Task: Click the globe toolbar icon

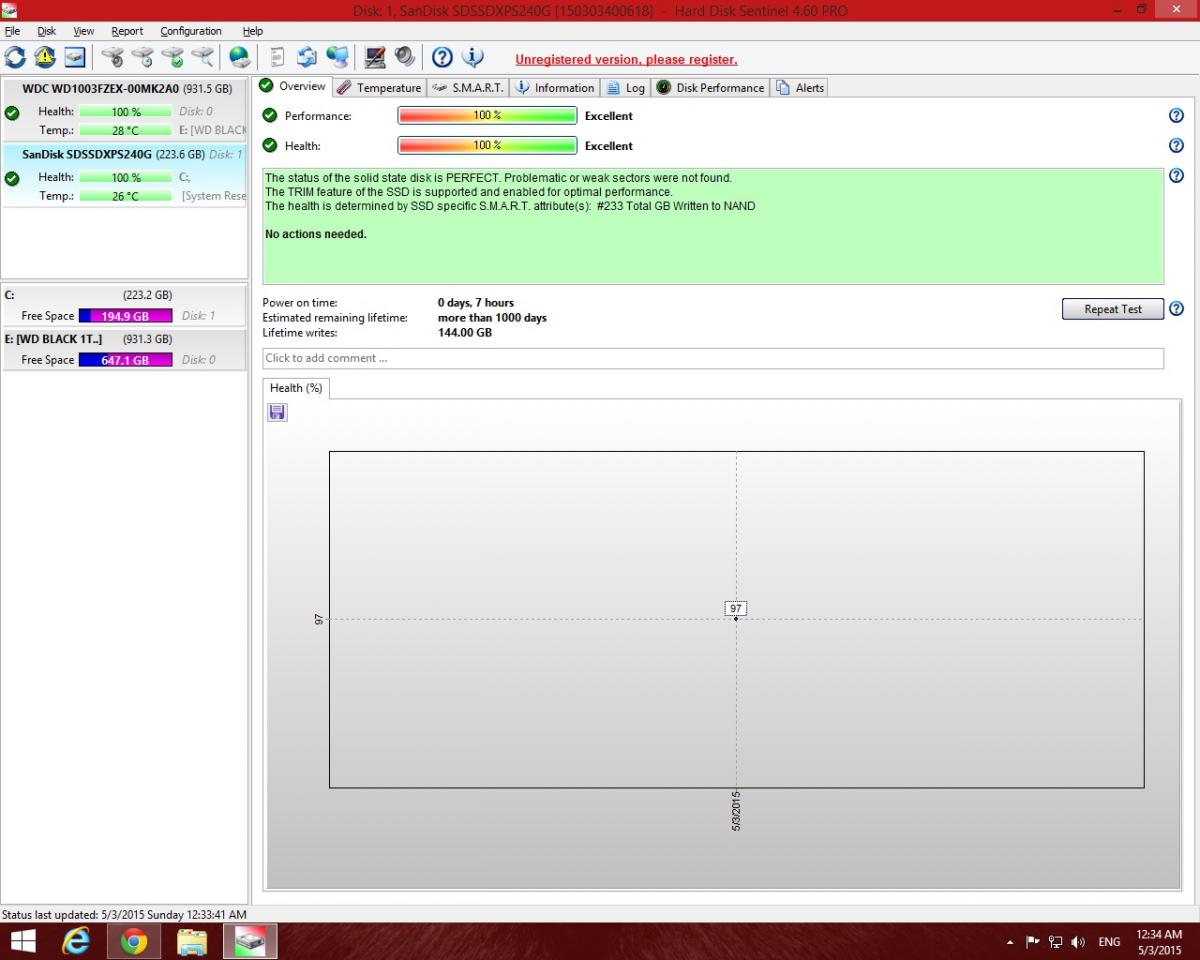Action: pyautogui.click(x=239, y=57)
